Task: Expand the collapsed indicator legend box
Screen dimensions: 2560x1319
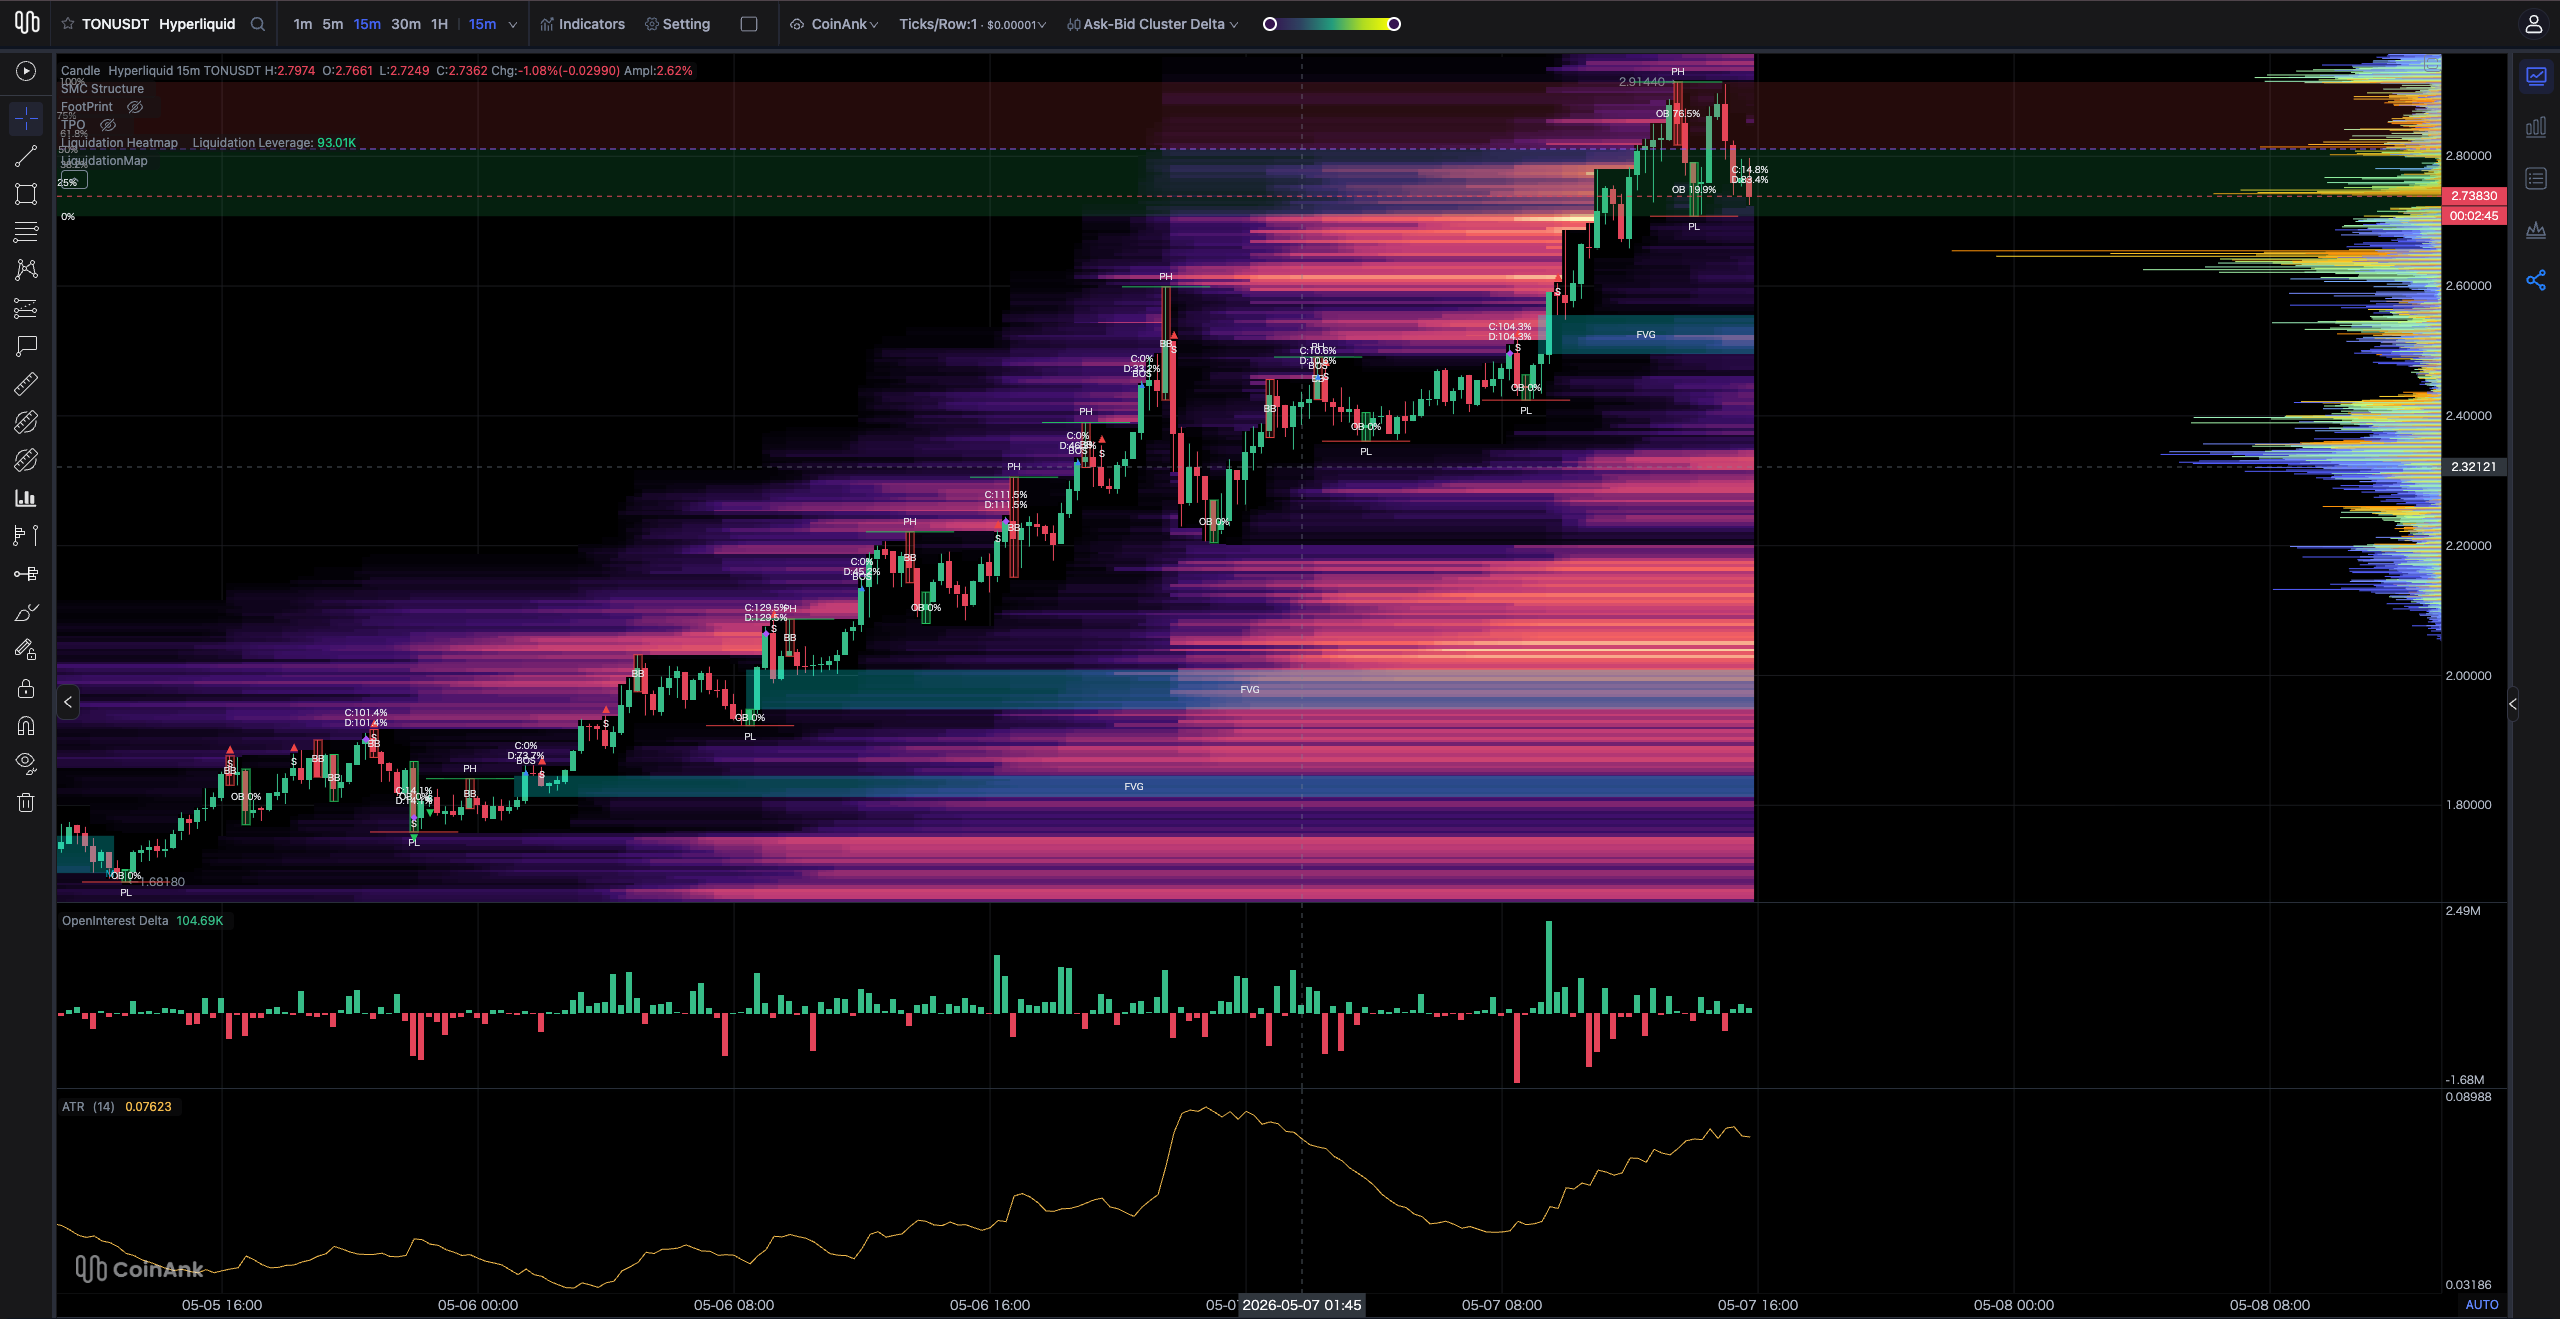Action: click(74, 180)
